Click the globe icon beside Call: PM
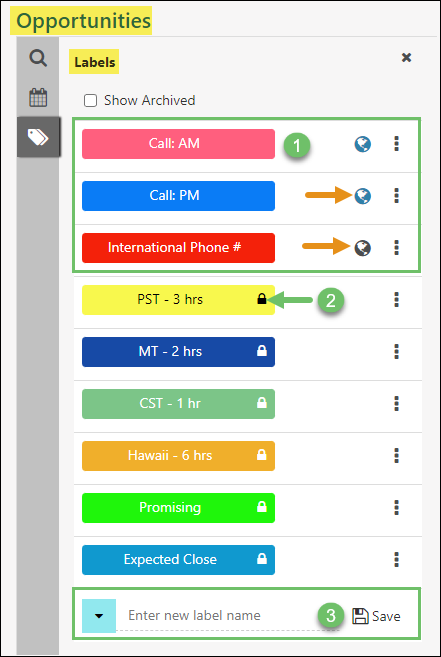The height and width of the screenshot is (657, 441). click(x=363, y=196)
